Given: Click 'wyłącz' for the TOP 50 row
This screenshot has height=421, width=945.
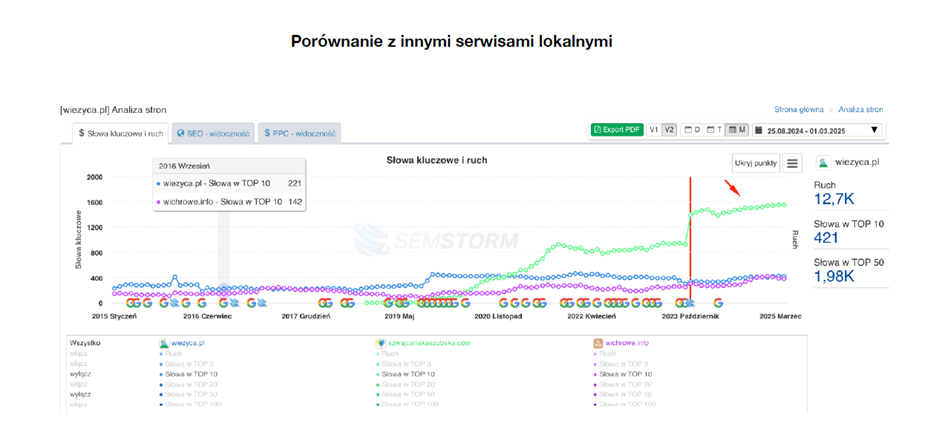Looking at the screenshot, I should pos(80,394).
